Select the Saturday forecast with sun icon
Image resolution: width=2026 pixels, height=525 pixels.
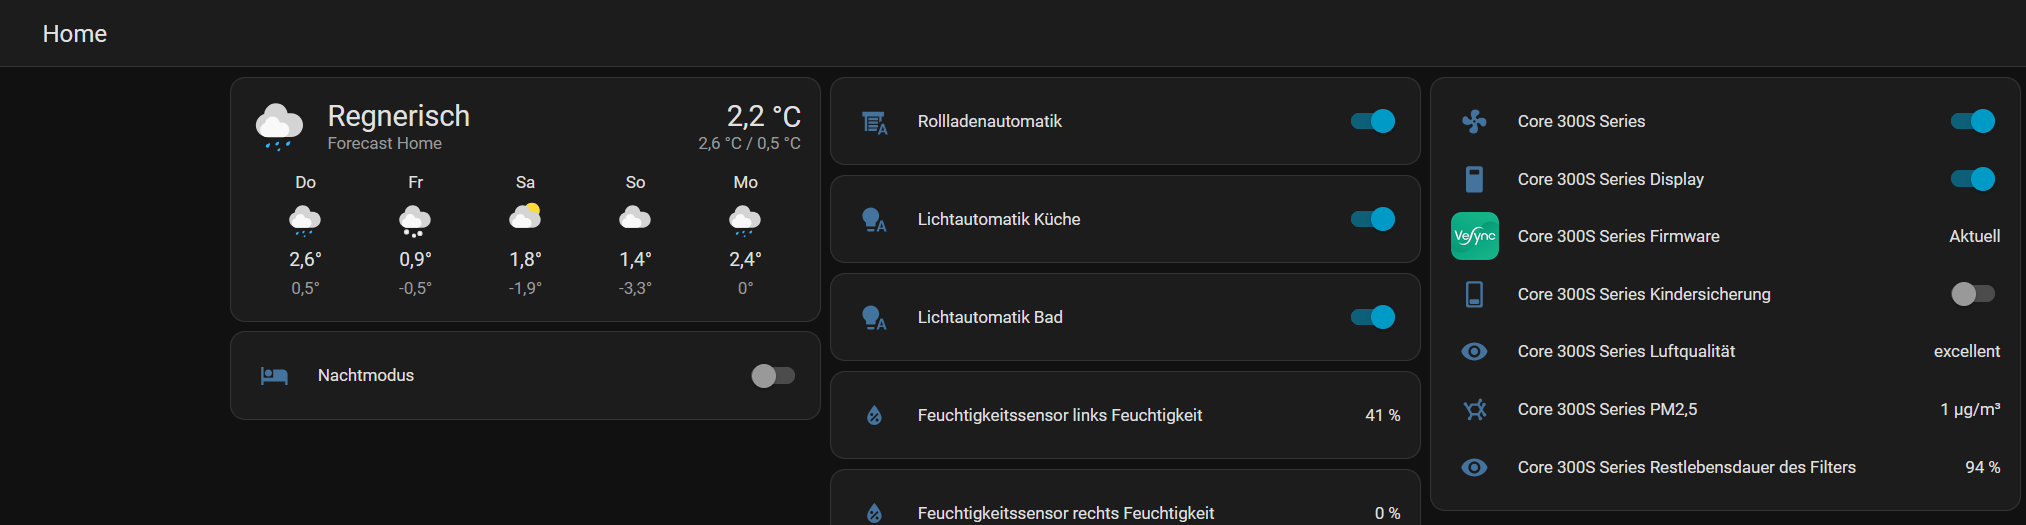(x=525, y=217)
